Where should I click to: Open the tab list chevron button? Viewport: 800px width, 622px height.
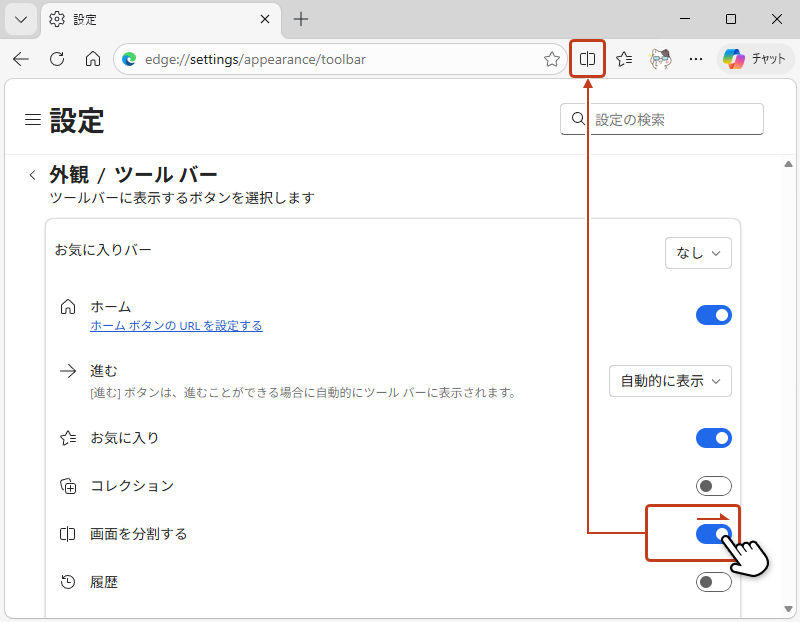(20, 19)
